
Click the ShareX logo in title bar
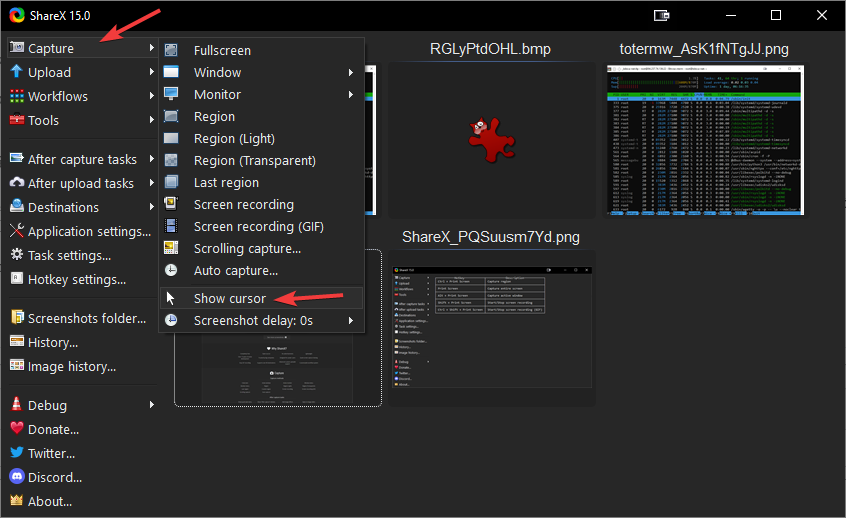point(17,15)
